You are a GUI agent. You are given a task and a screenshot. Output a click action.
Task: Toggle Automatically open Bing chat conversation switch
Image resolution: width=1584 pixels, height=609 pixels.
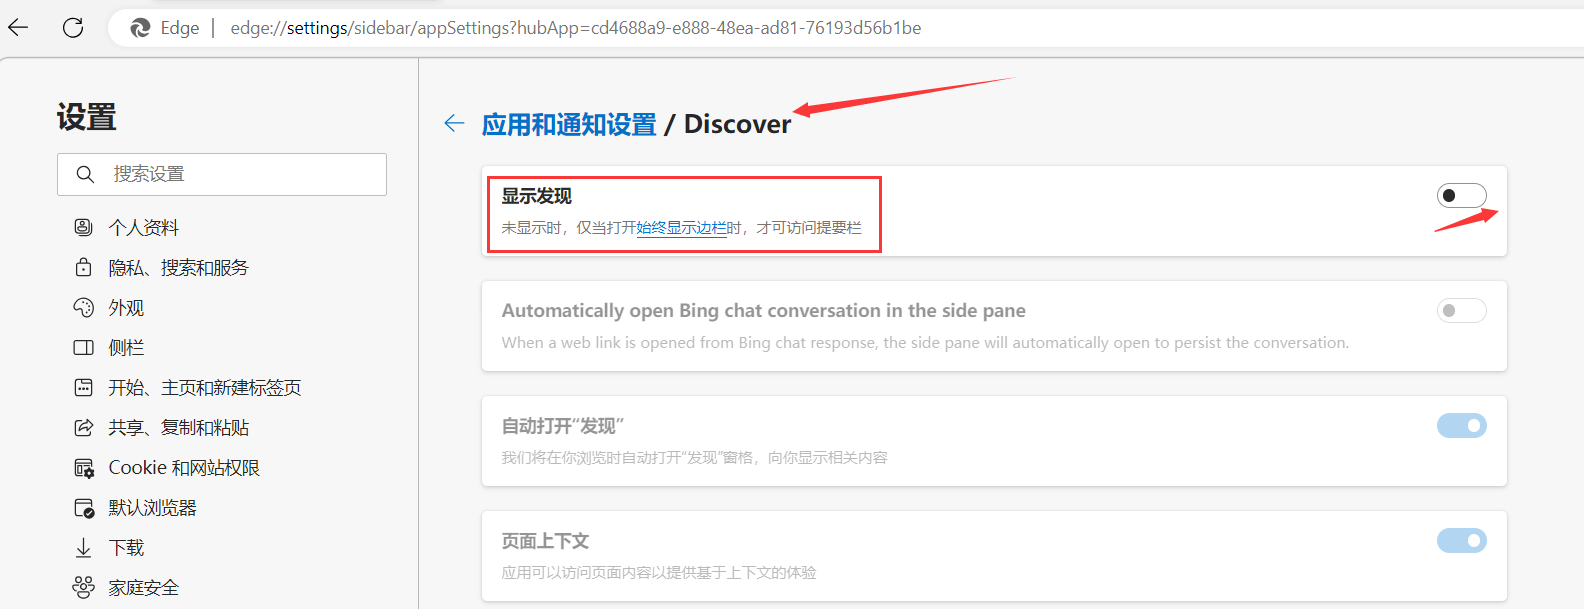tap(1461, 310)
